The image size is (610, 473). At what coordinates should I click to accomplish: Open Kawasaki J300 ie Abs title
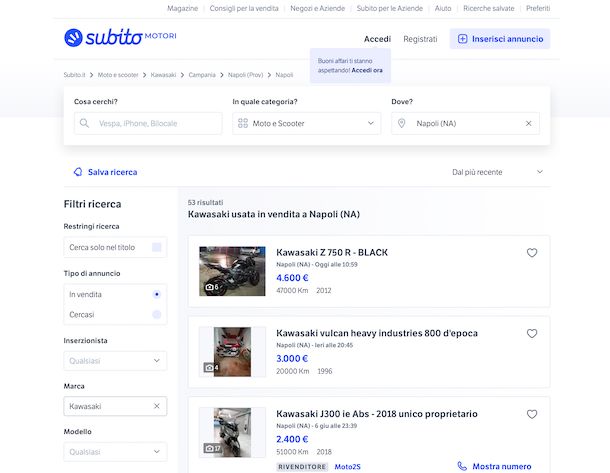point(377,413)
